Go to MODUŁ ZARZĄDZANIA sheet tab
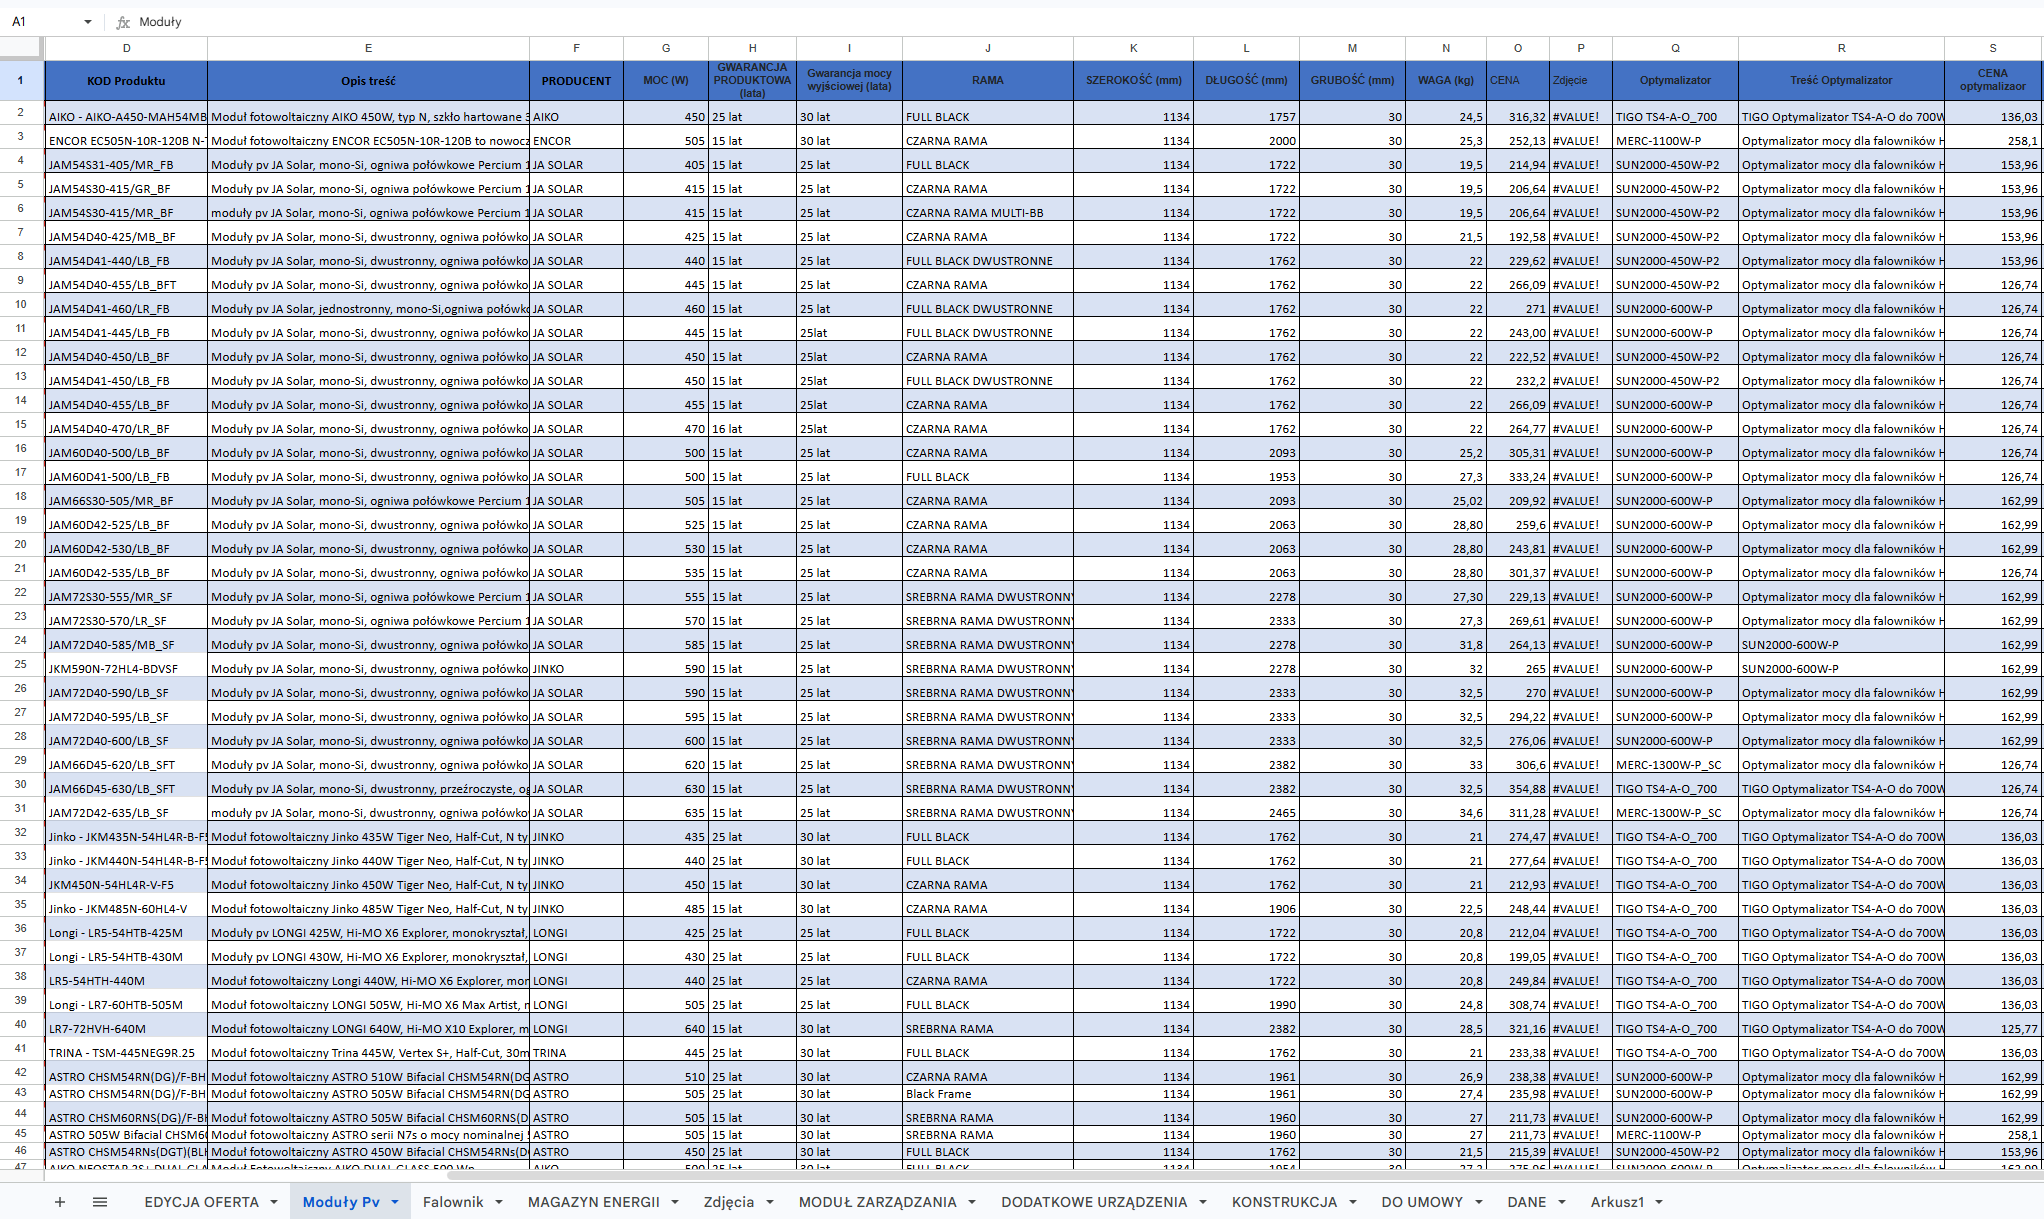 pyautogui.click(x=877, y=1202)
